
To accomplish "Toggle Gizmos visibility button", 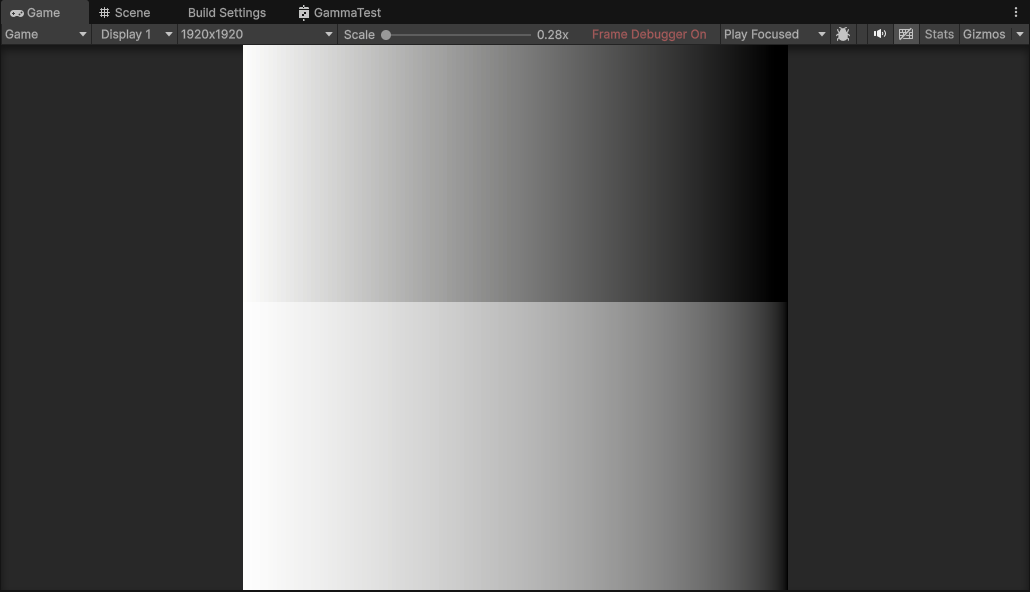I will (x=984, y=34).
